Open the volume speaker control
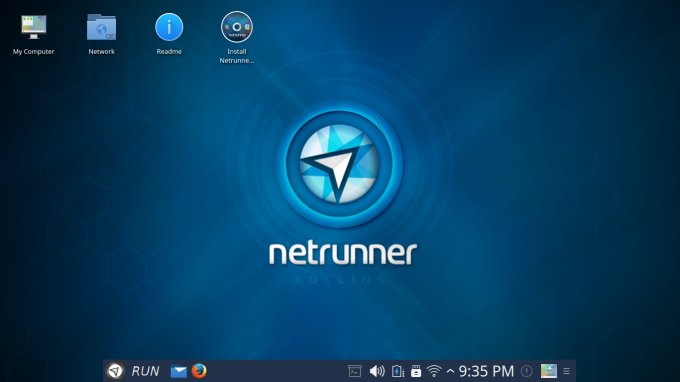The image size is (680, 382). tap(377, 371)
